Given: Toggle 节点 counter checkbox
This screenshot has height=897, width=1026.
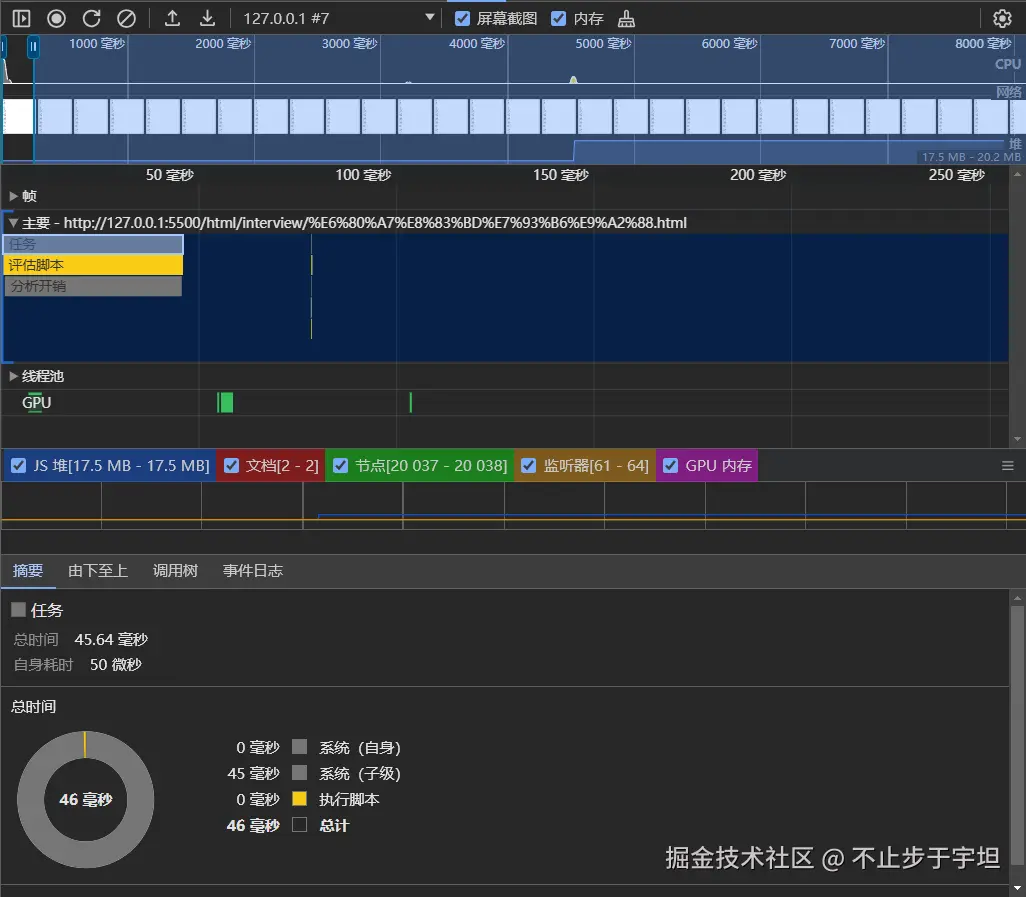Looking at the screenshot, I should 340,466.
